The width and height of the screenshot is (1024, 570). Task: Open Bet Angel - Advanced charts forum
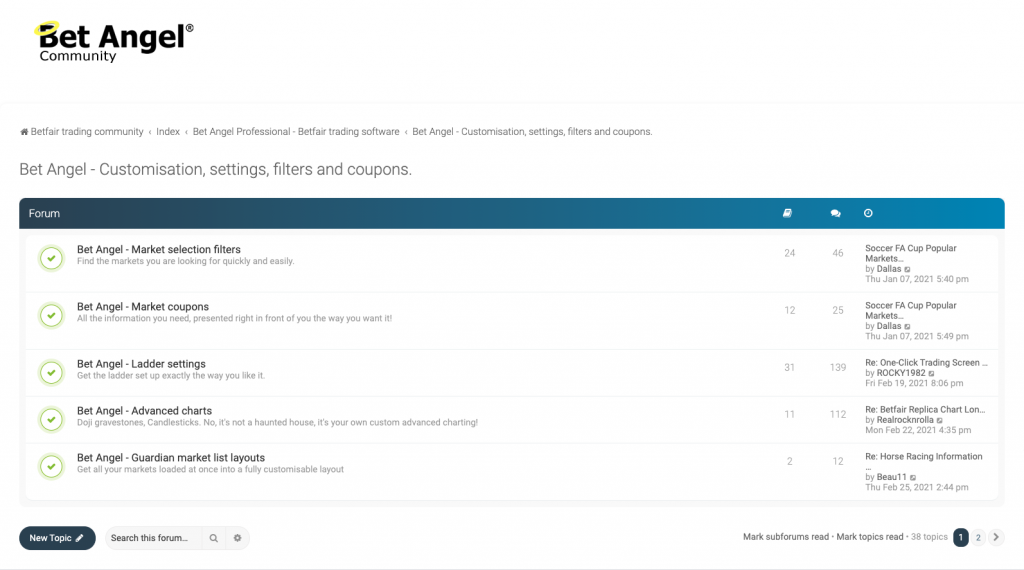click(x=144, y=411)
